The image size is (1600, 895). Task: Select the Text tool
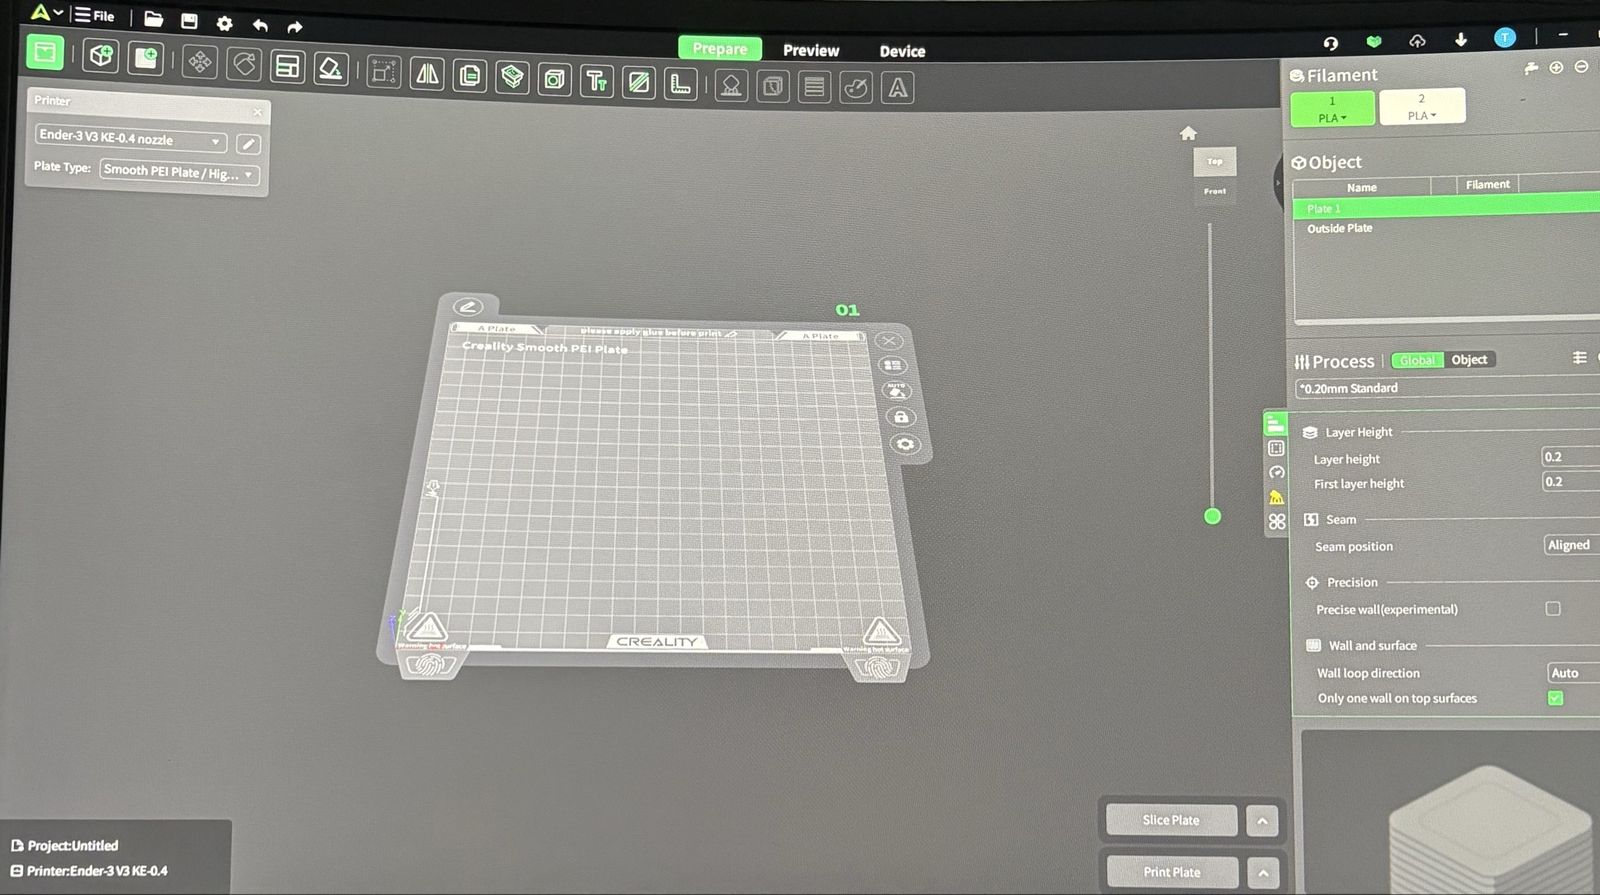pyautogui.click(x=596, y=81)
